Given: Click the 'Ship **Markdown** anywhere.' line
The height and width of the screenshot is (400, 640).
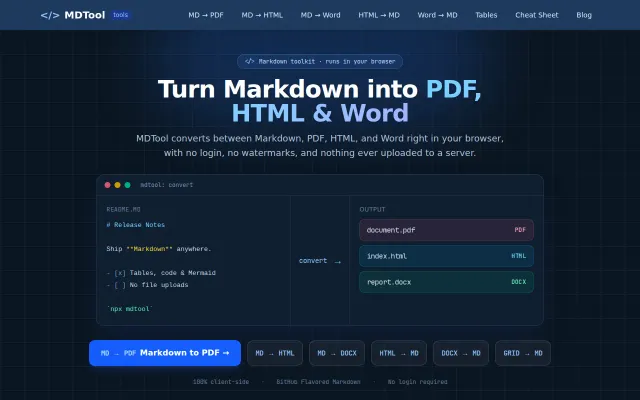Looking at the screenshot, I should (x=159, y=249).
